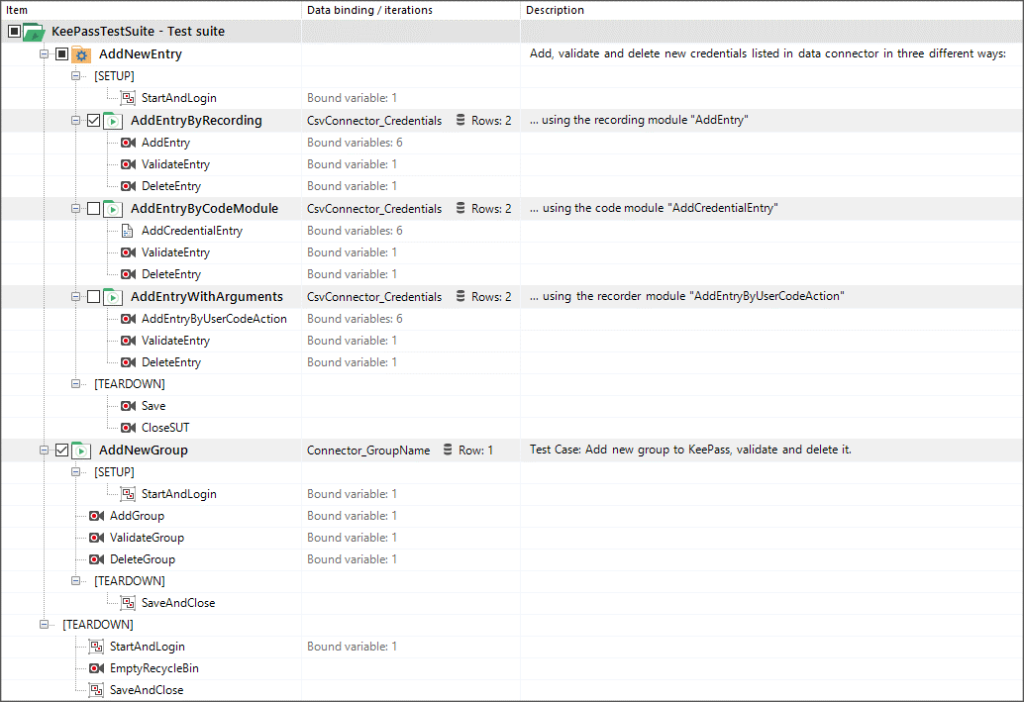Click the AddCredentialEntry code module icon

128,231
